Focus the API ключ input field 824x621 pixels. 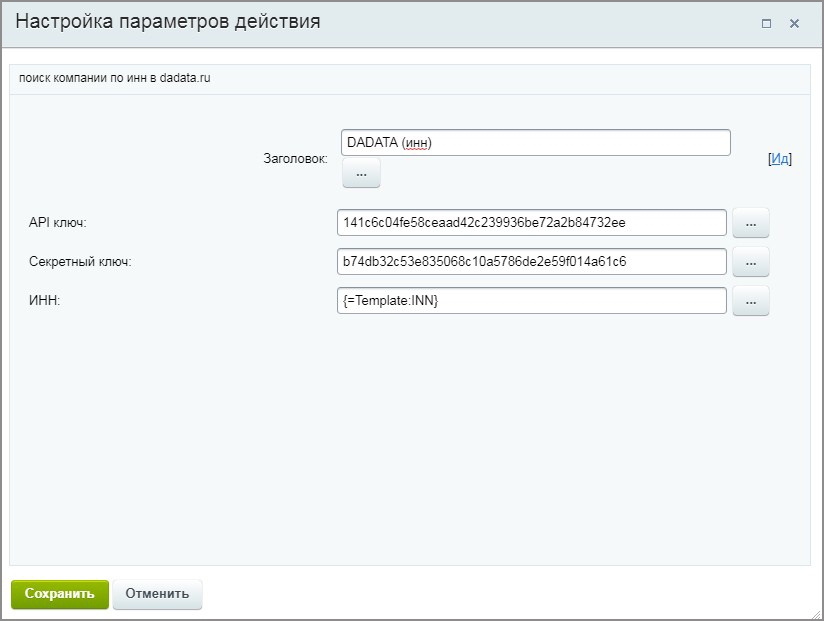click(532, 222)
